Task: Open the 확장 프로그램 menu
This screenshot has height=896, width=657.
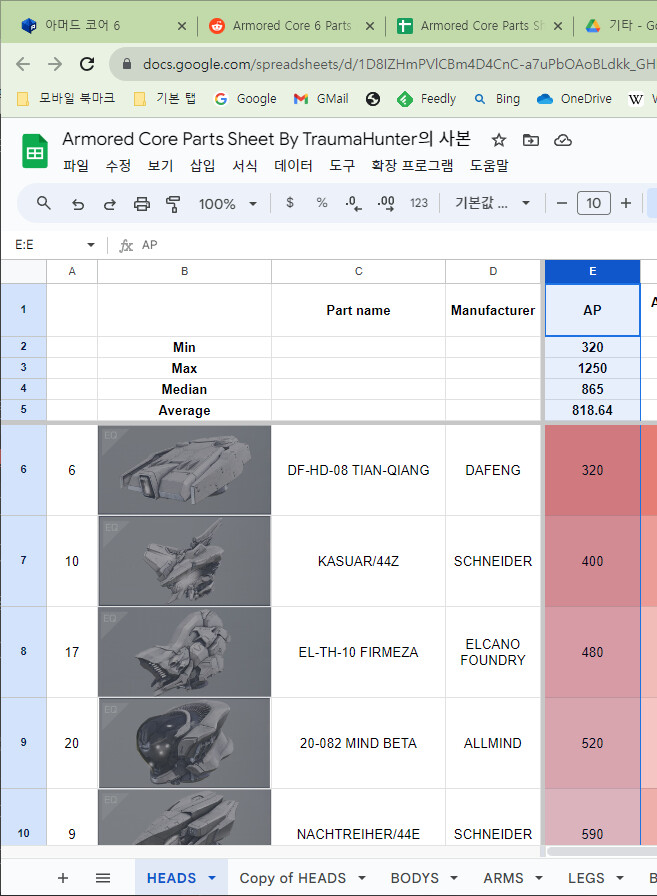Action: [x=412, y=166]
